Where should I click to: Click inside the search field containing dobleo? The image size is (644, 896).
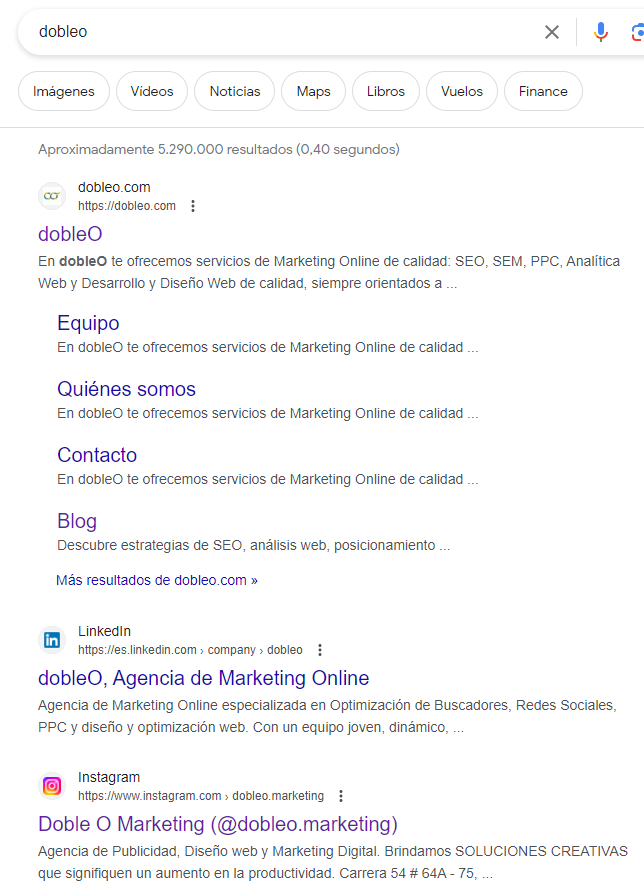(x=280, y=32)
